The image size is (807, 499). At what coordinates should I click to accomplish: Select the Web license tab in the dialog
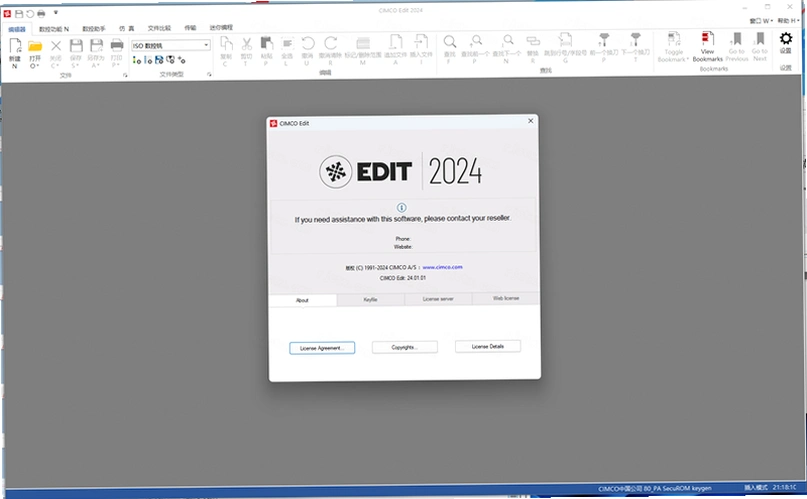click(506, 298)
